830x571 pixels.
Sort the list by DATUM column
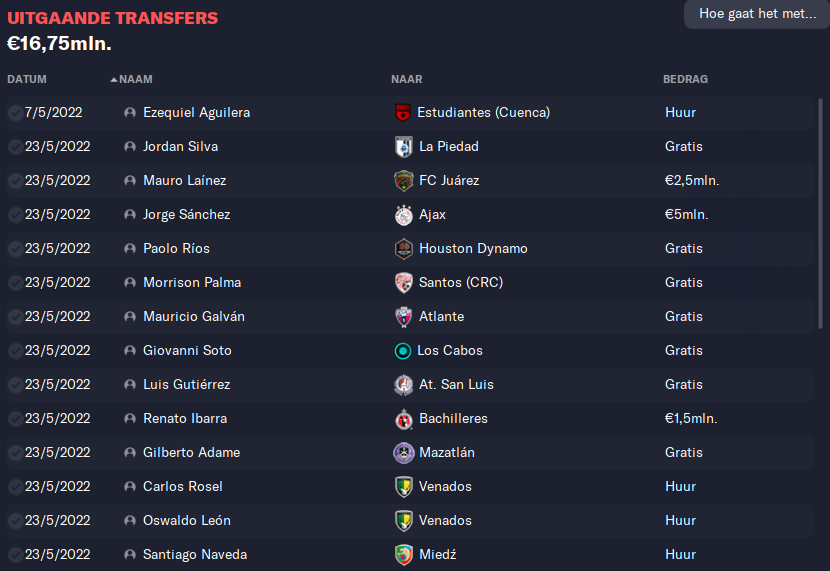[27, 79]
